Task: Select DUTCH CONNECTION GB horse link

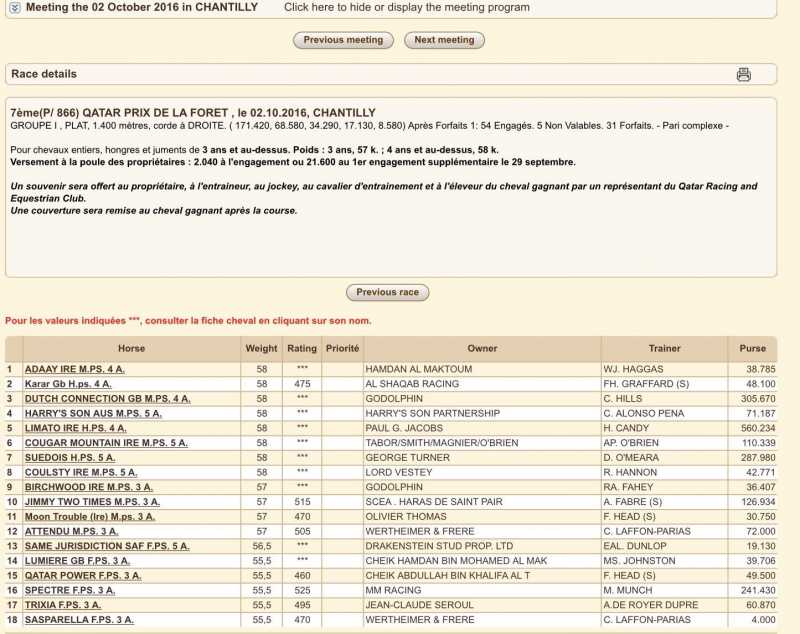Action: tap(107, 398)
